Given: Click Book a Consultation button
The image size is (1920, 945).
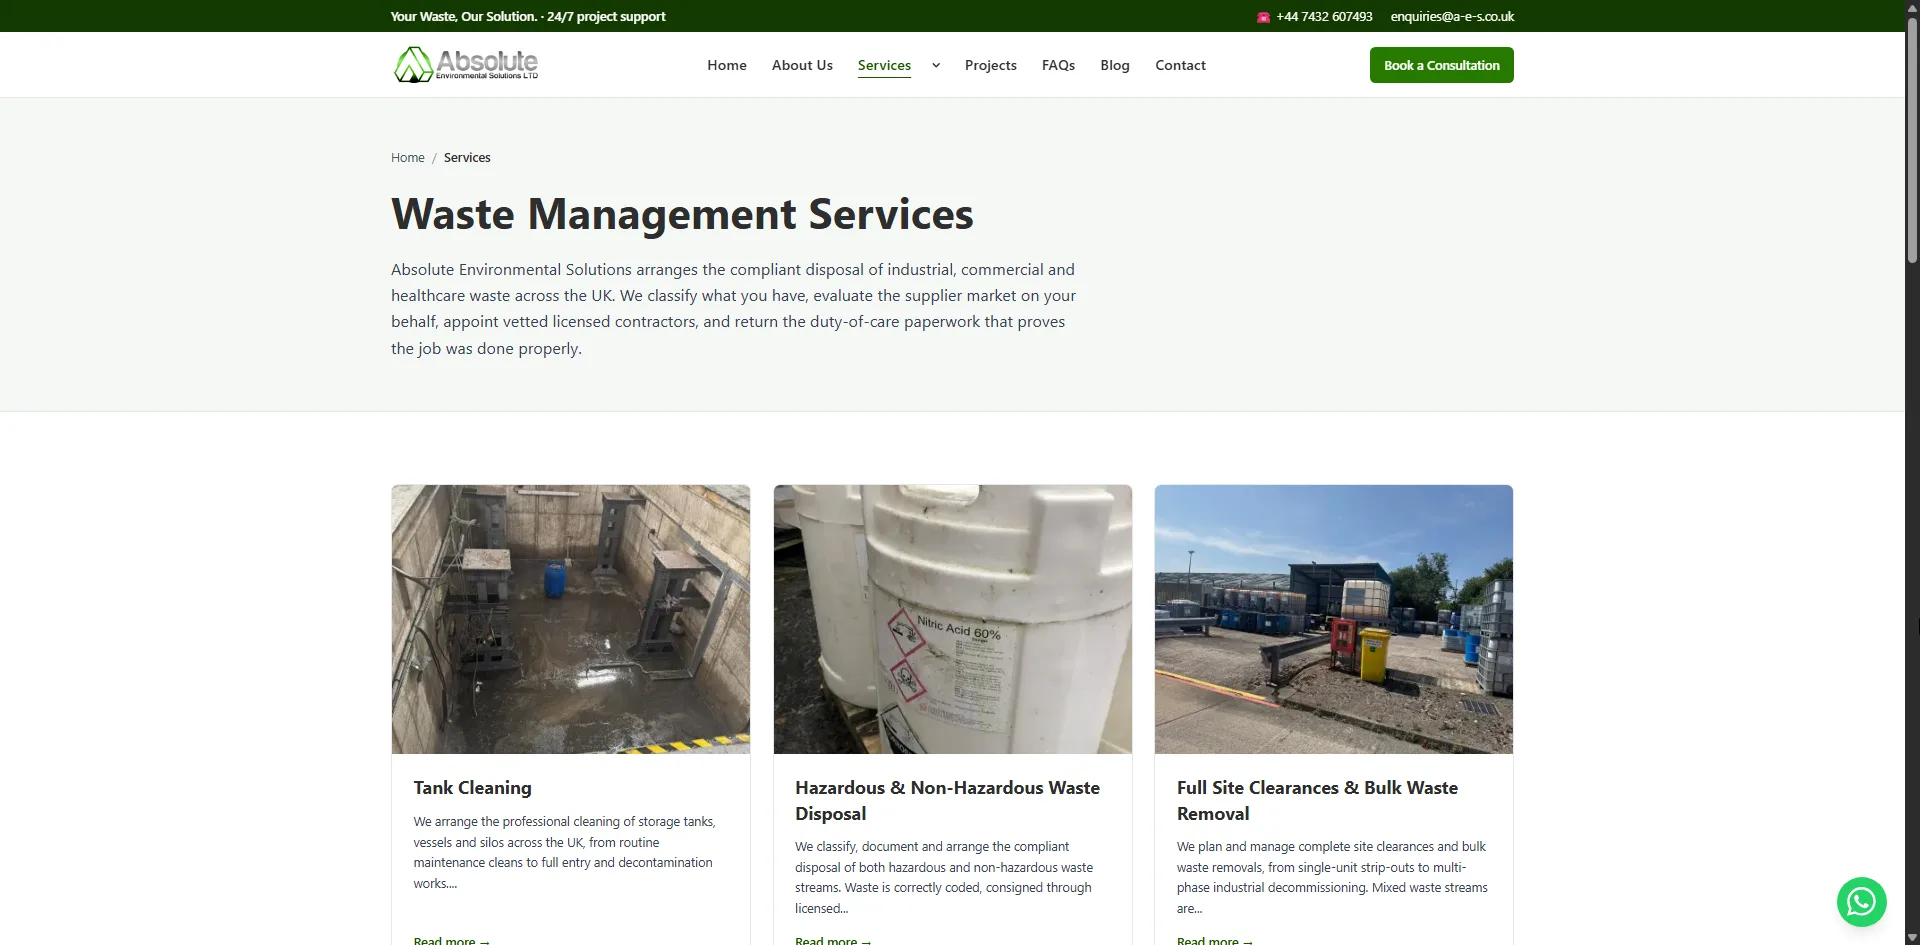Looking at the screenshot, I should pos(1441,65).
